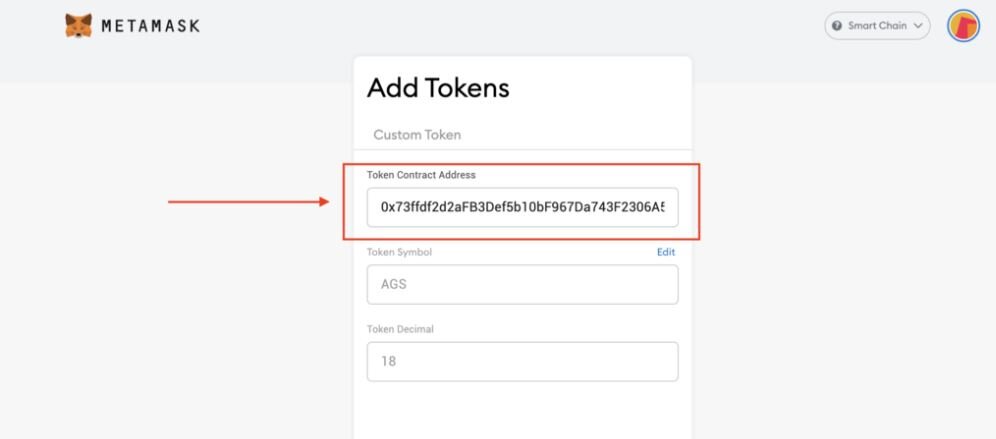Click the Token Decimal label text
Screen dimensions: 996x439
click(400, 329)
